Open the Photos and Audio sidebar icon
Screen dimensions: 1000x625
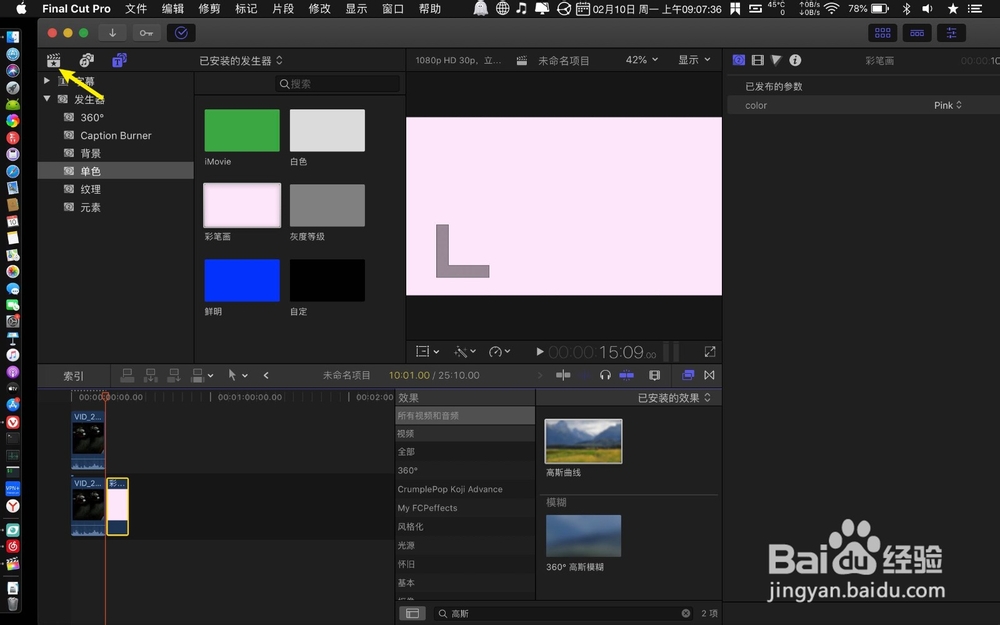(87, 60)
